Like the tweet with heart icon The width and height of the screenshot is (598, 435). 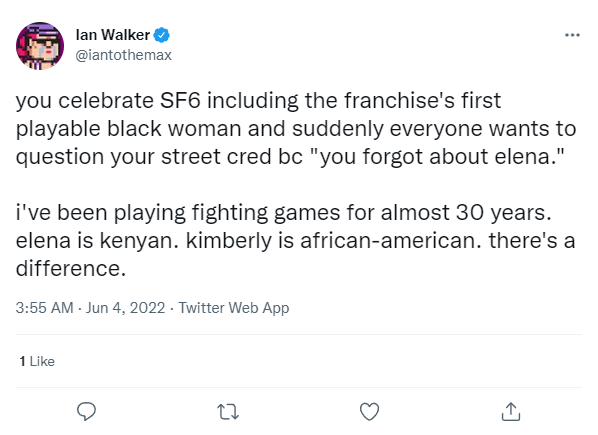point(370,411)
